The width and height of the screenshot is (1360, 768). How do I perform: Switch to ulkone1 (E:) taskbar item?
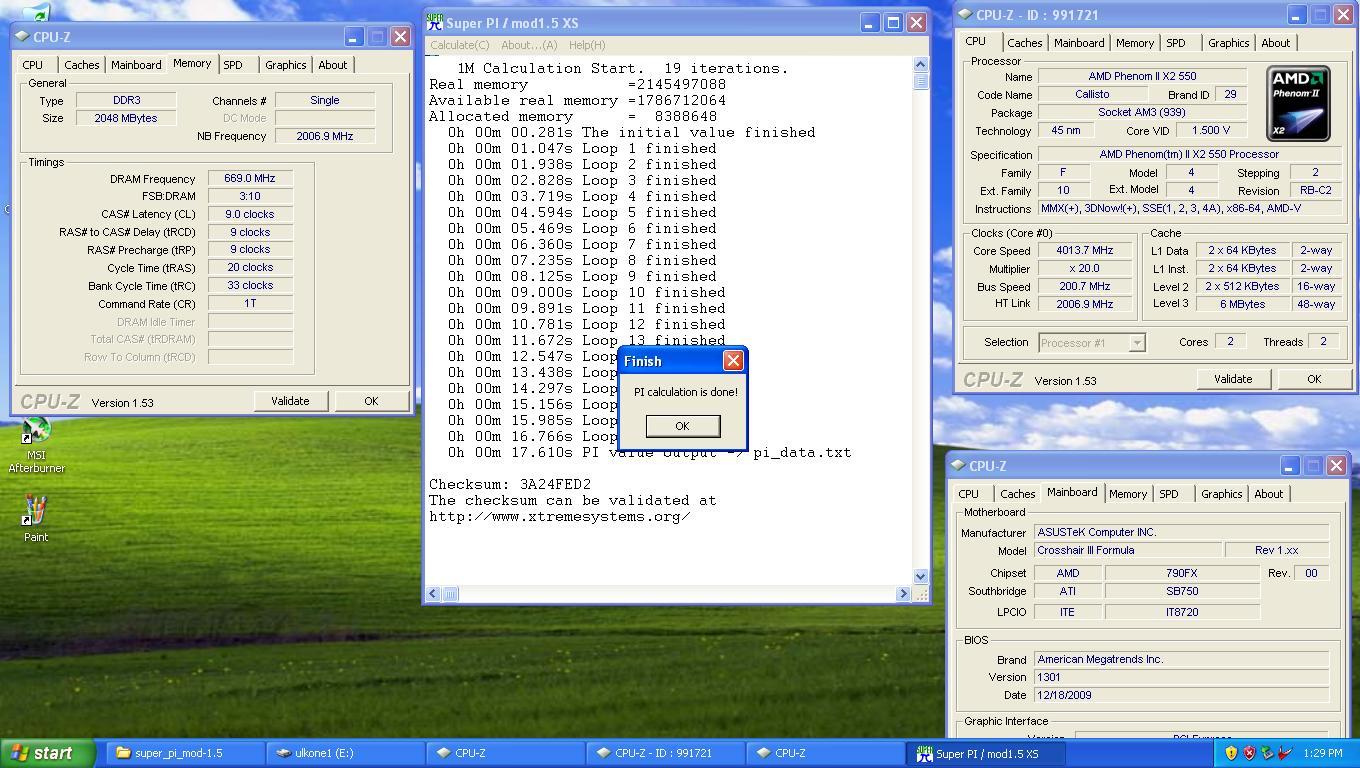point(345,753)
